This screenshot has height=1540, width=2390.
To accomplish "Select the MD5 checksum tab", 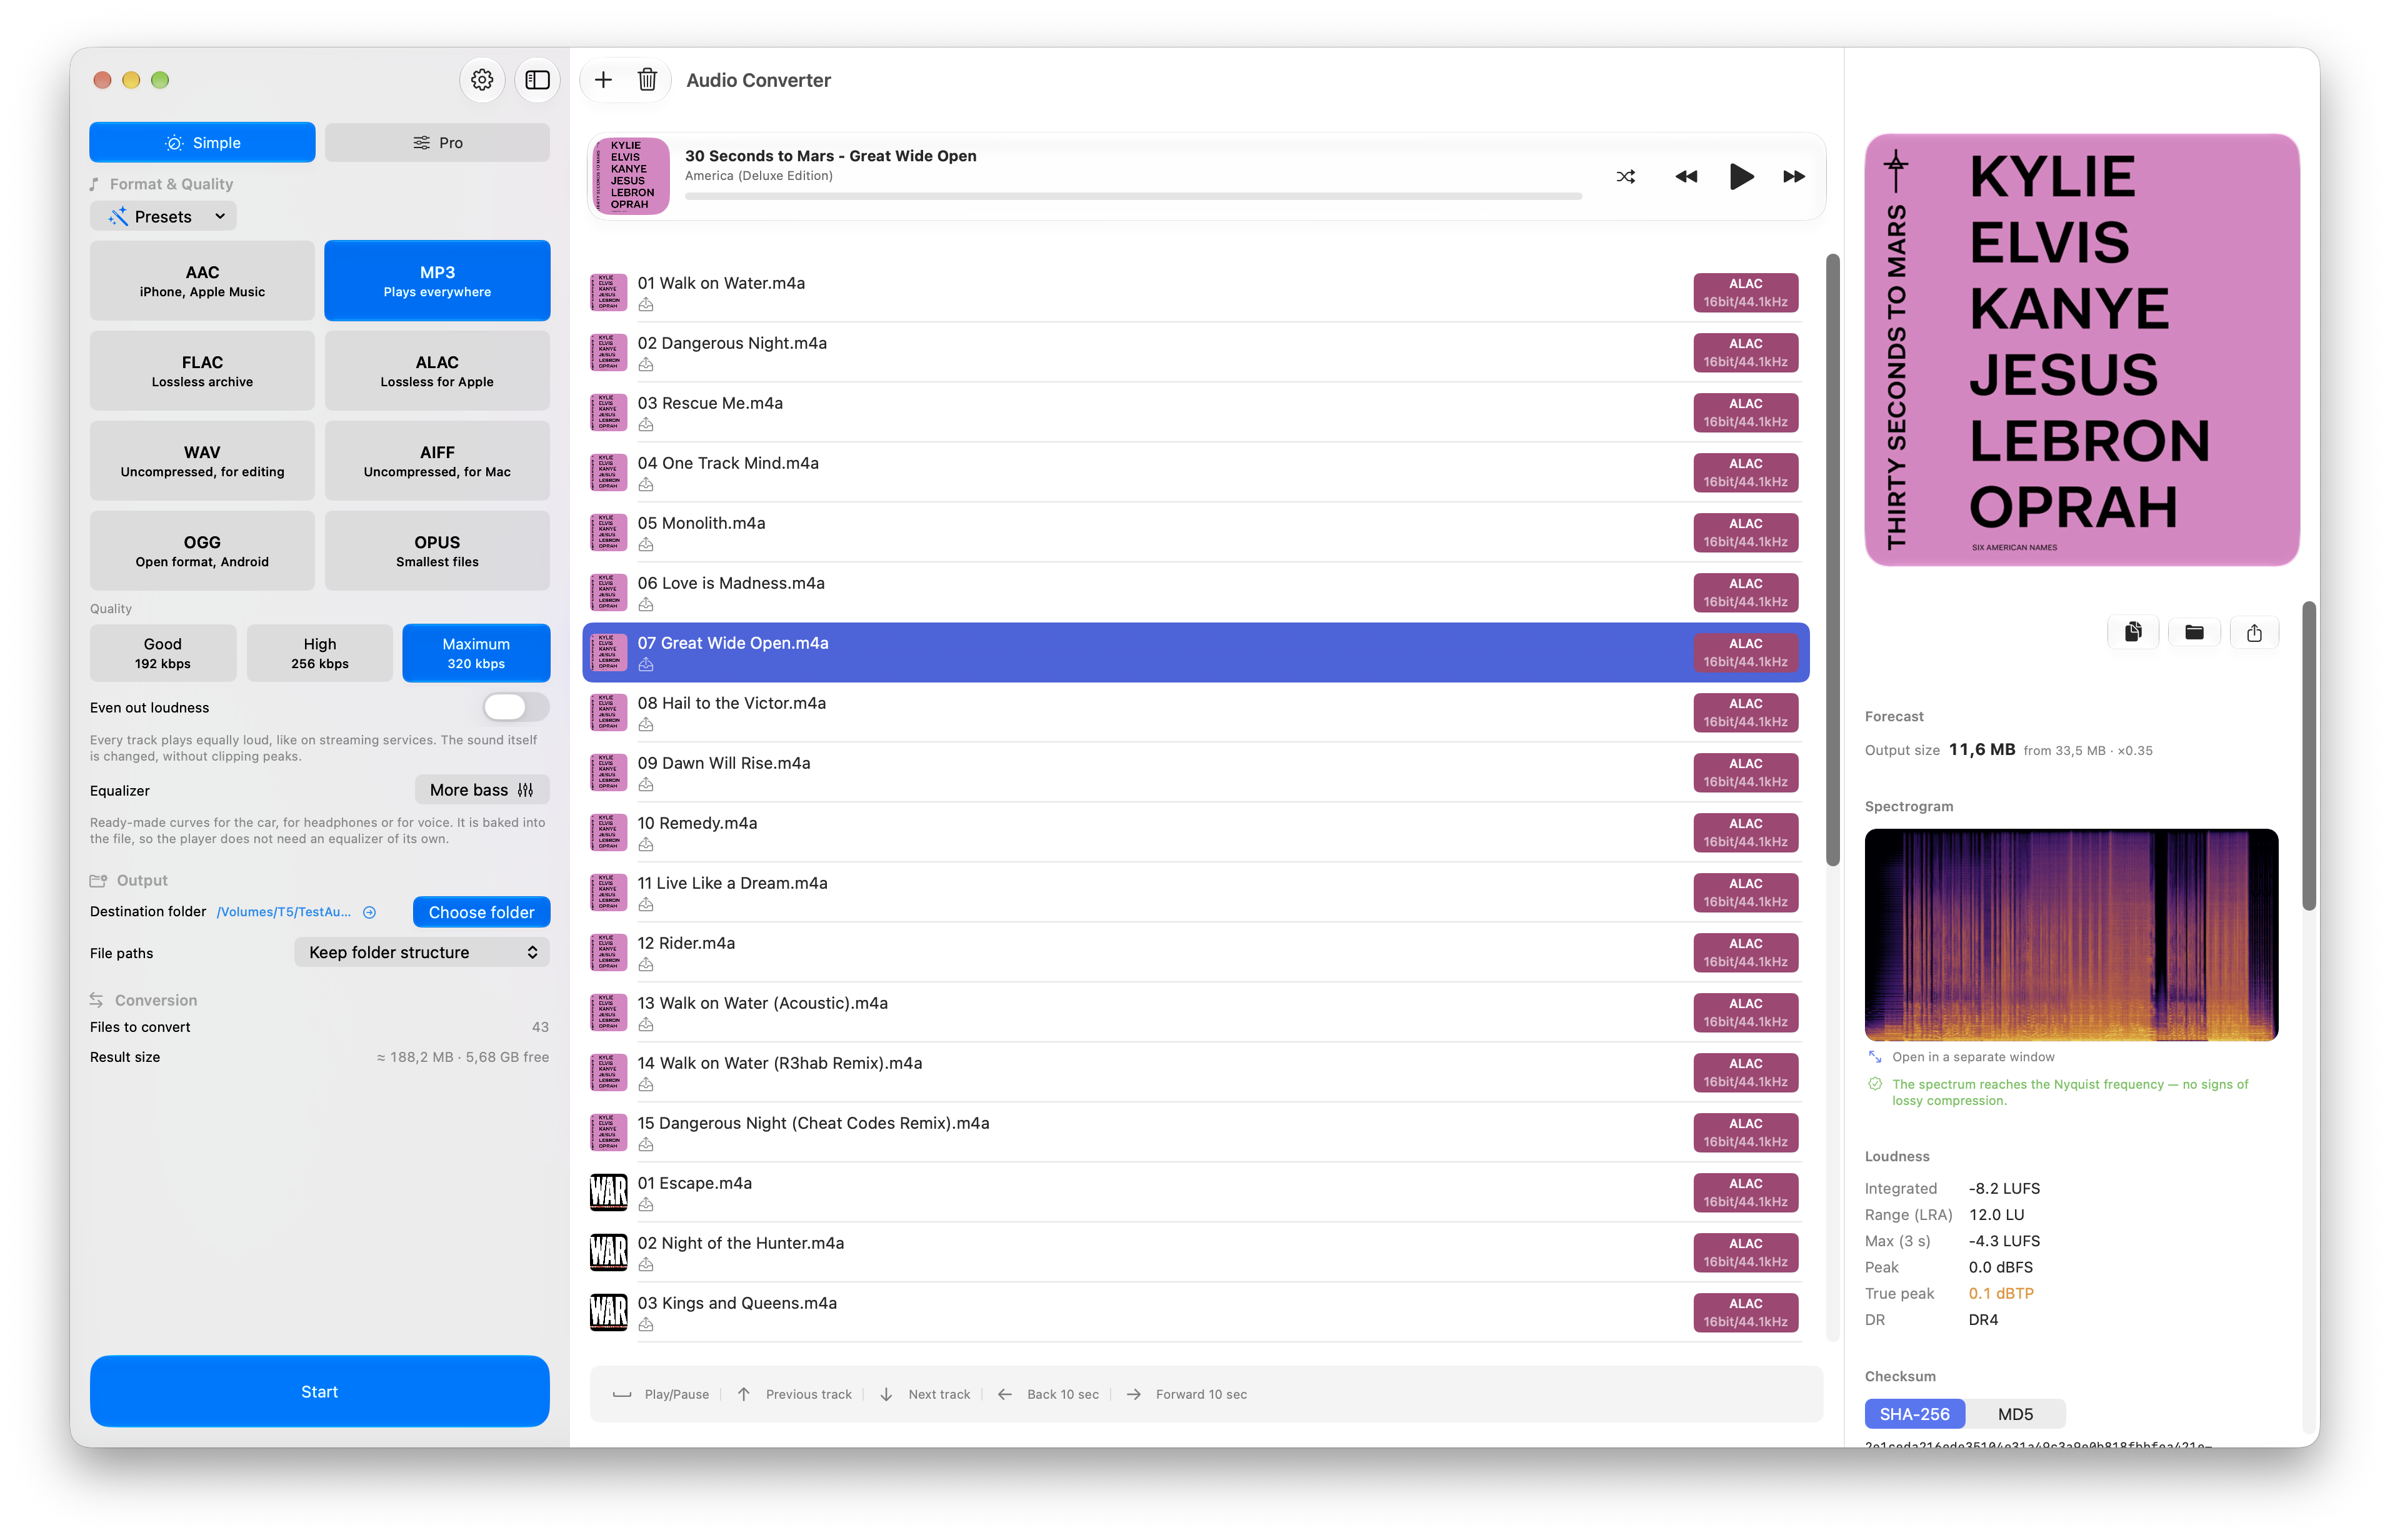I will coord(2015,1414).
